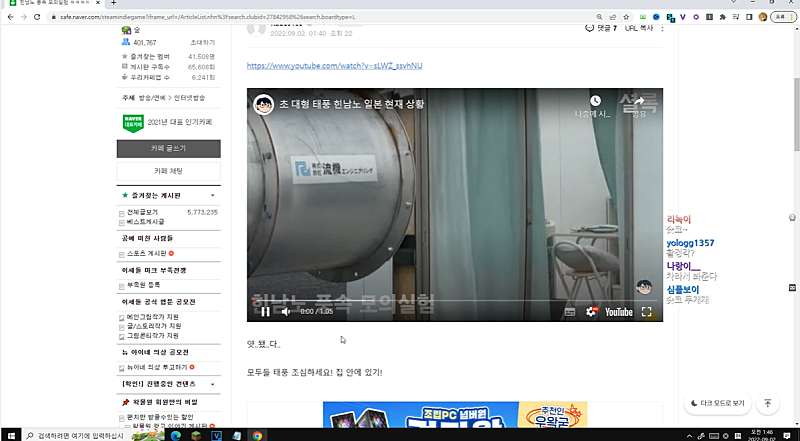Open Microsoft Edge from taskbar

(x=176, y=435)
